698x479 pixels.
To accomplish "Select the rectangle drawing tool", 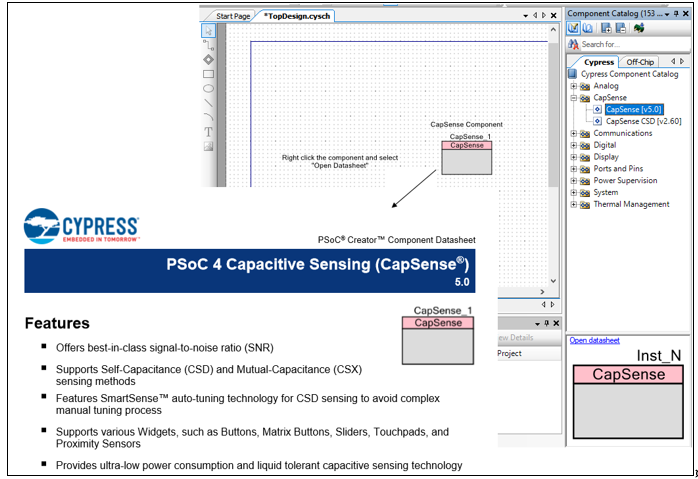I will coord(208,74).
